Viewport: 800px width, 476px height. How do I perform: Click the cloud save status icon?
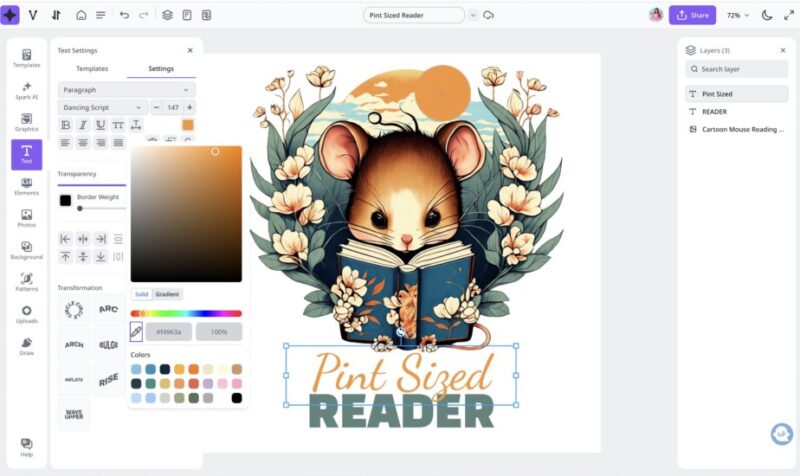pyautogui.click(x=488, y=15)
